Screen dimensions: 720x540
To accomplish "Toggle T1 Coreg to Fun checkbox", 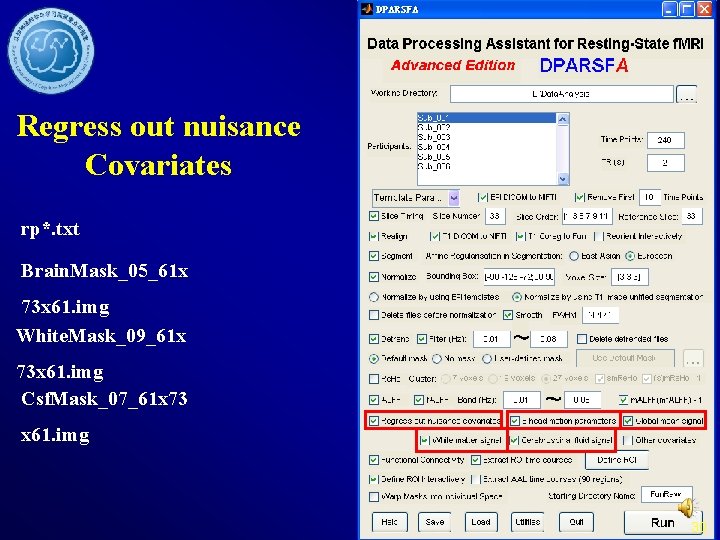I will click(x=520, y=236).
